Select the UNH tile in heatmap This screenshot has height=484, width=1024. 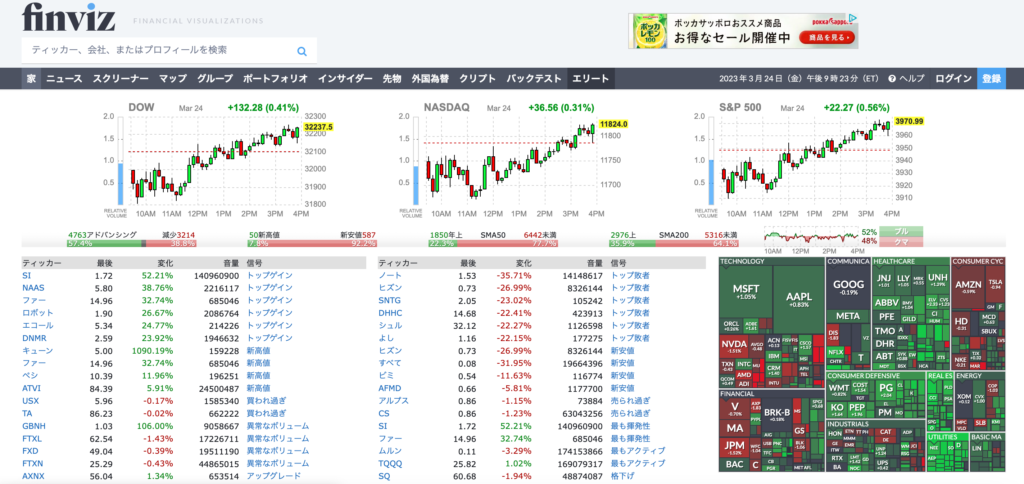(x=937, y=279)
